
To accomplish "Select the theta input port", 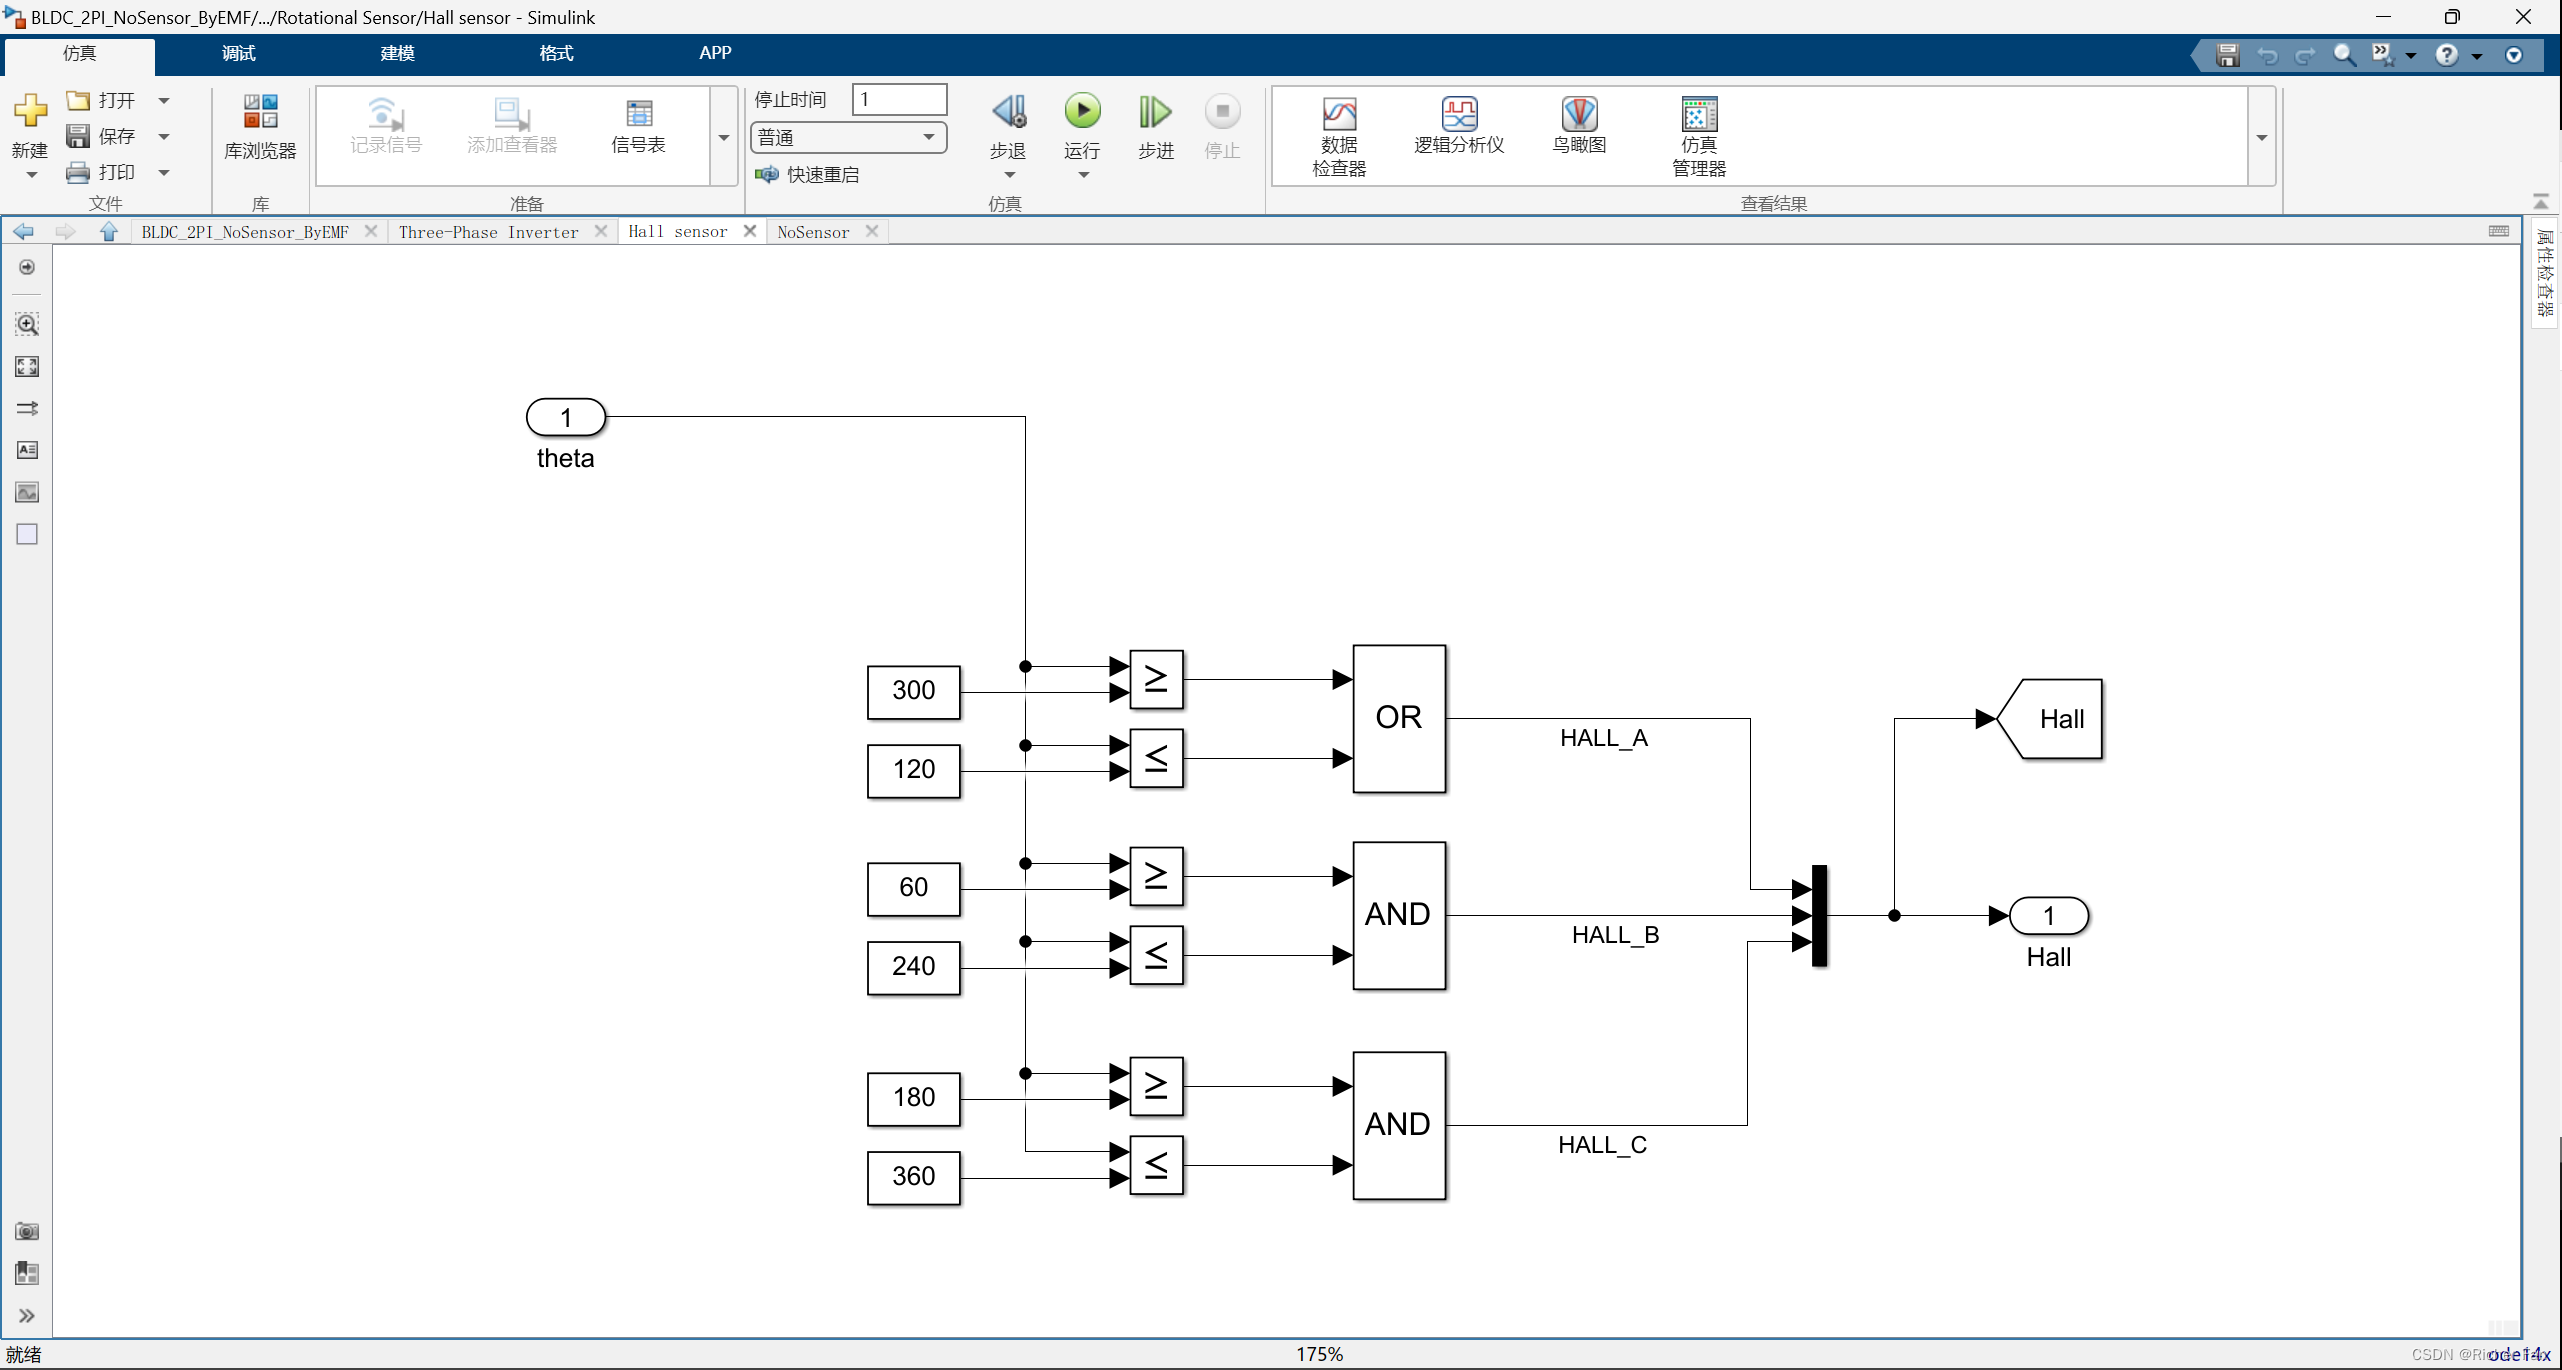I will pyautogui.click(x=566, y=417).
